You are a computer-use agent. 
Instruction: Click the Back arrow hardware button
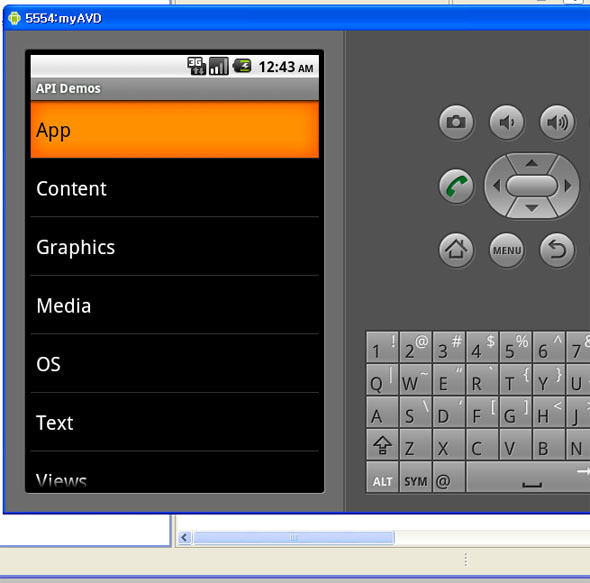[557, 250]
